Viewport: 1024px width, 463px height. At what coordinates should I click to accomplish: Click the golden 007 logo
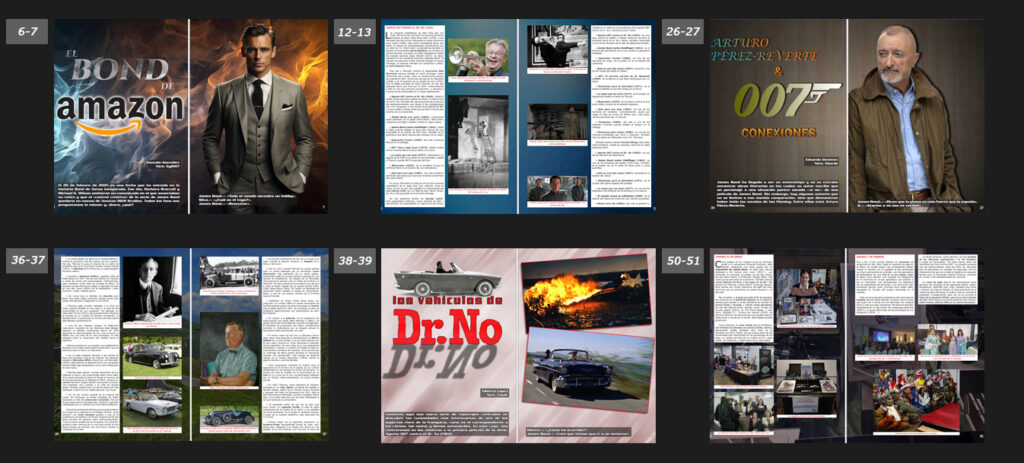(787, 100)
